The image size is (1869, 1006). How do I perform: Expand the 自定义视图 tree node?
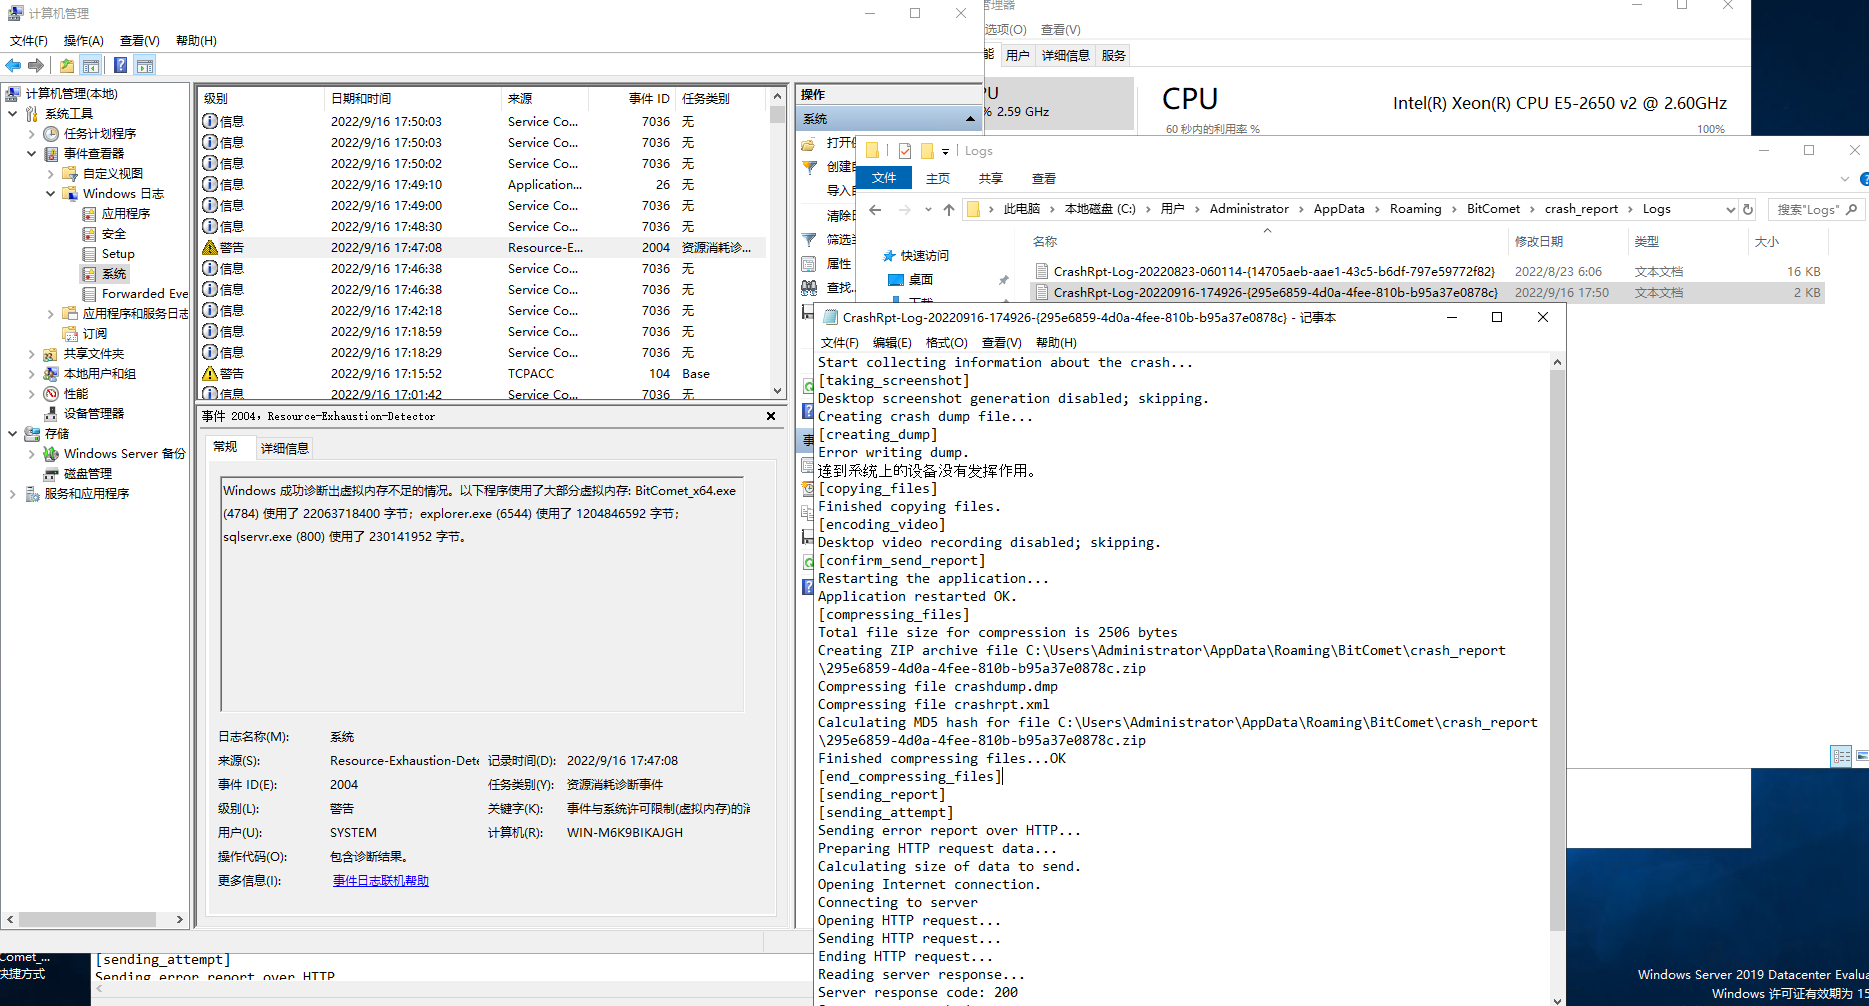50,173
